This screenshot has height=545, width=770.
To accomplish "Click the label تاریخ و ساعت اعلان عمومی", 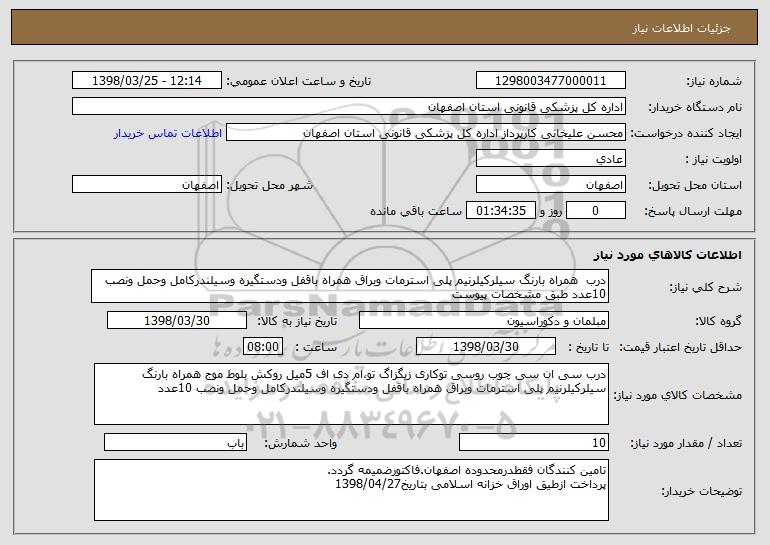I will coord(299,81).
